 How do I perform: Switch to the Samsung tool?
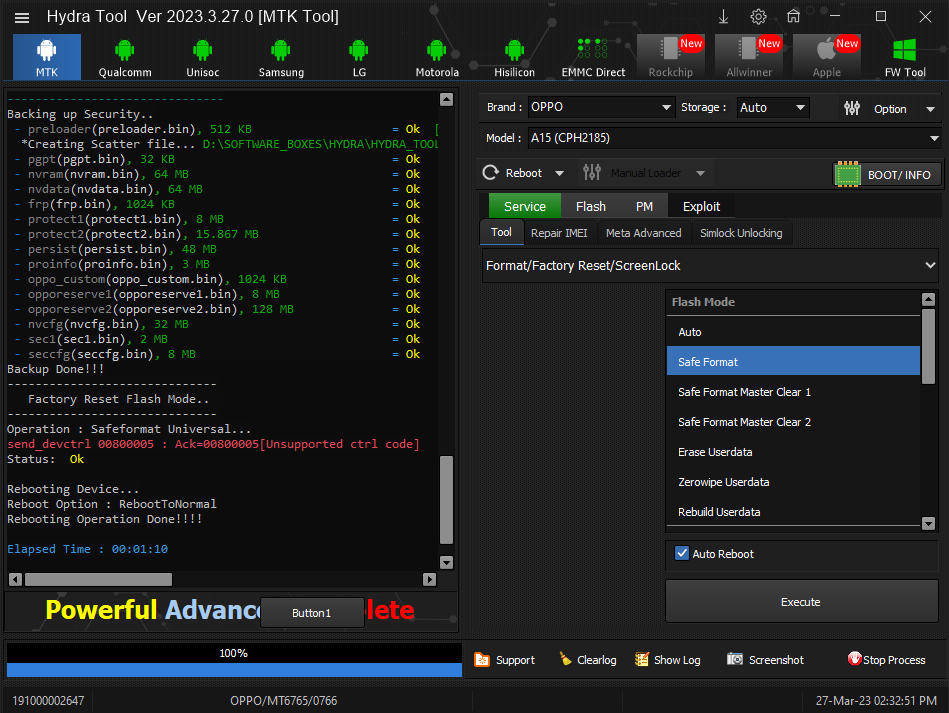click(281, 57)
